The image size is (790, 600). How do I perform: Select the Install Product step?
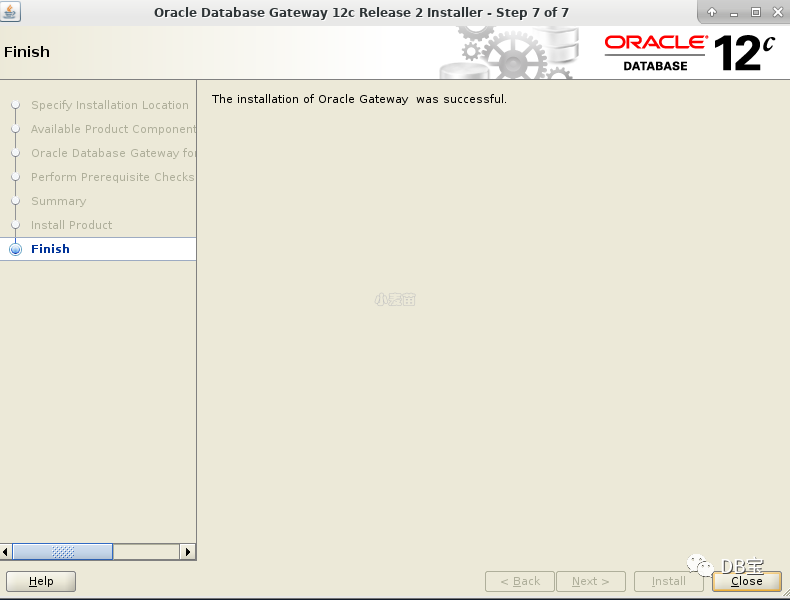[72, 225]
